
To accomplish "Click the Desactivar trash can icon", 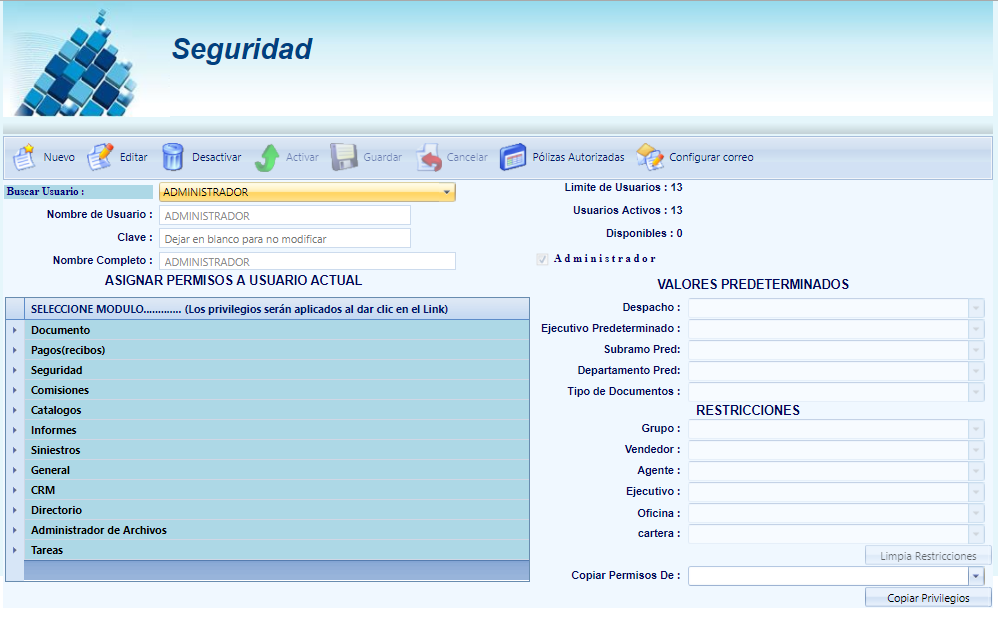I will [173, 157].
